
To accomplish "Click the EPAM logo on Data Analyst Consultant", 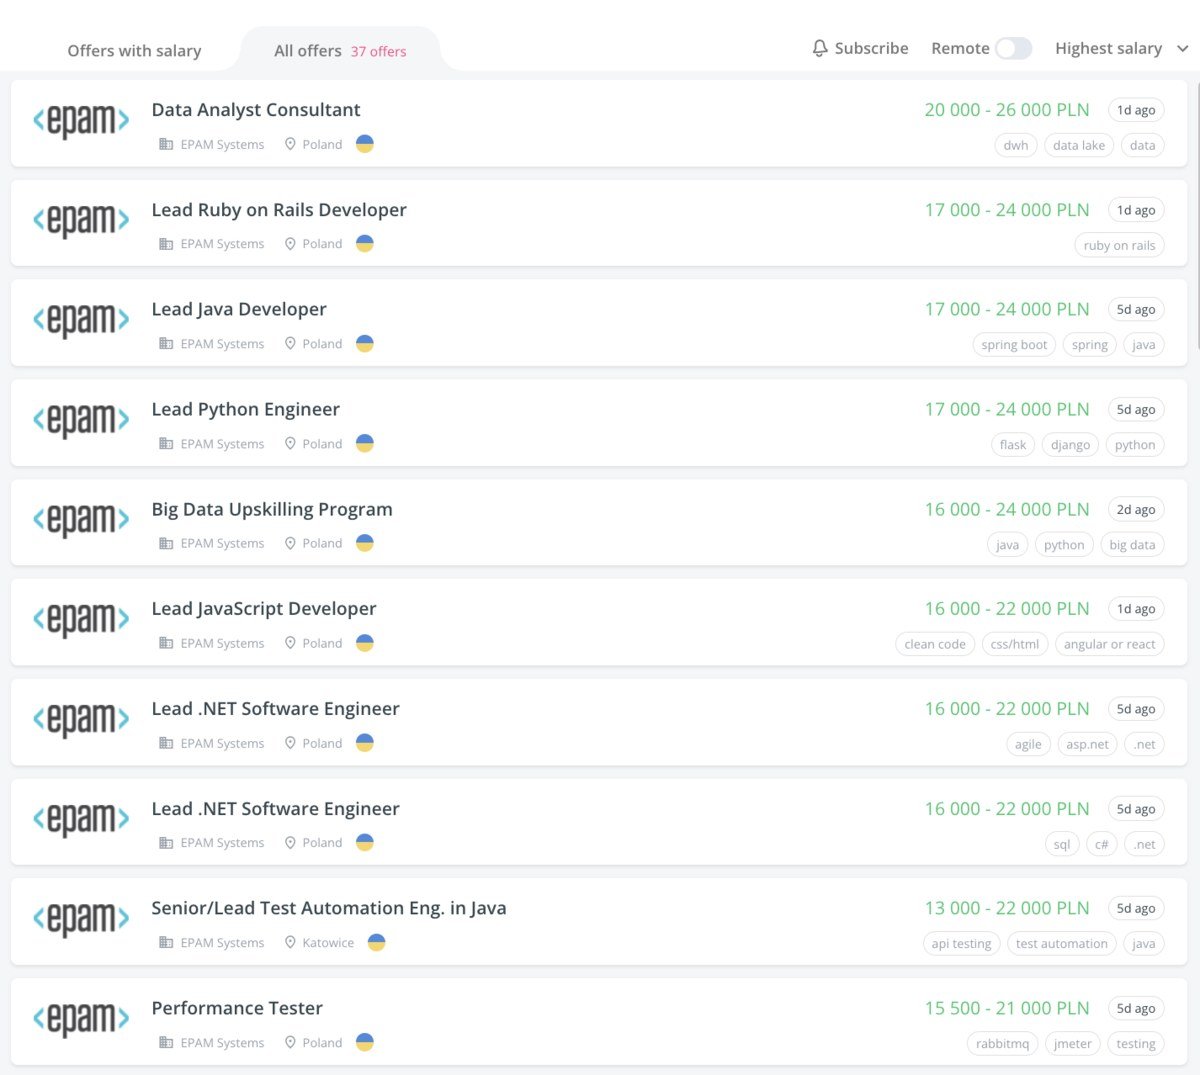I will [81, 121].
